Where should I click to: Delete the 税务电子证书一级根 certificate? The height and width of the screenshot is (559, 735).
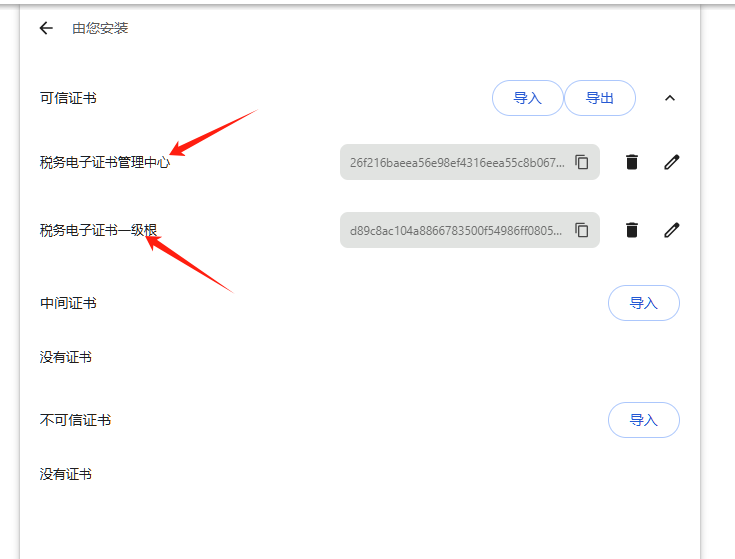pos(632,230)
